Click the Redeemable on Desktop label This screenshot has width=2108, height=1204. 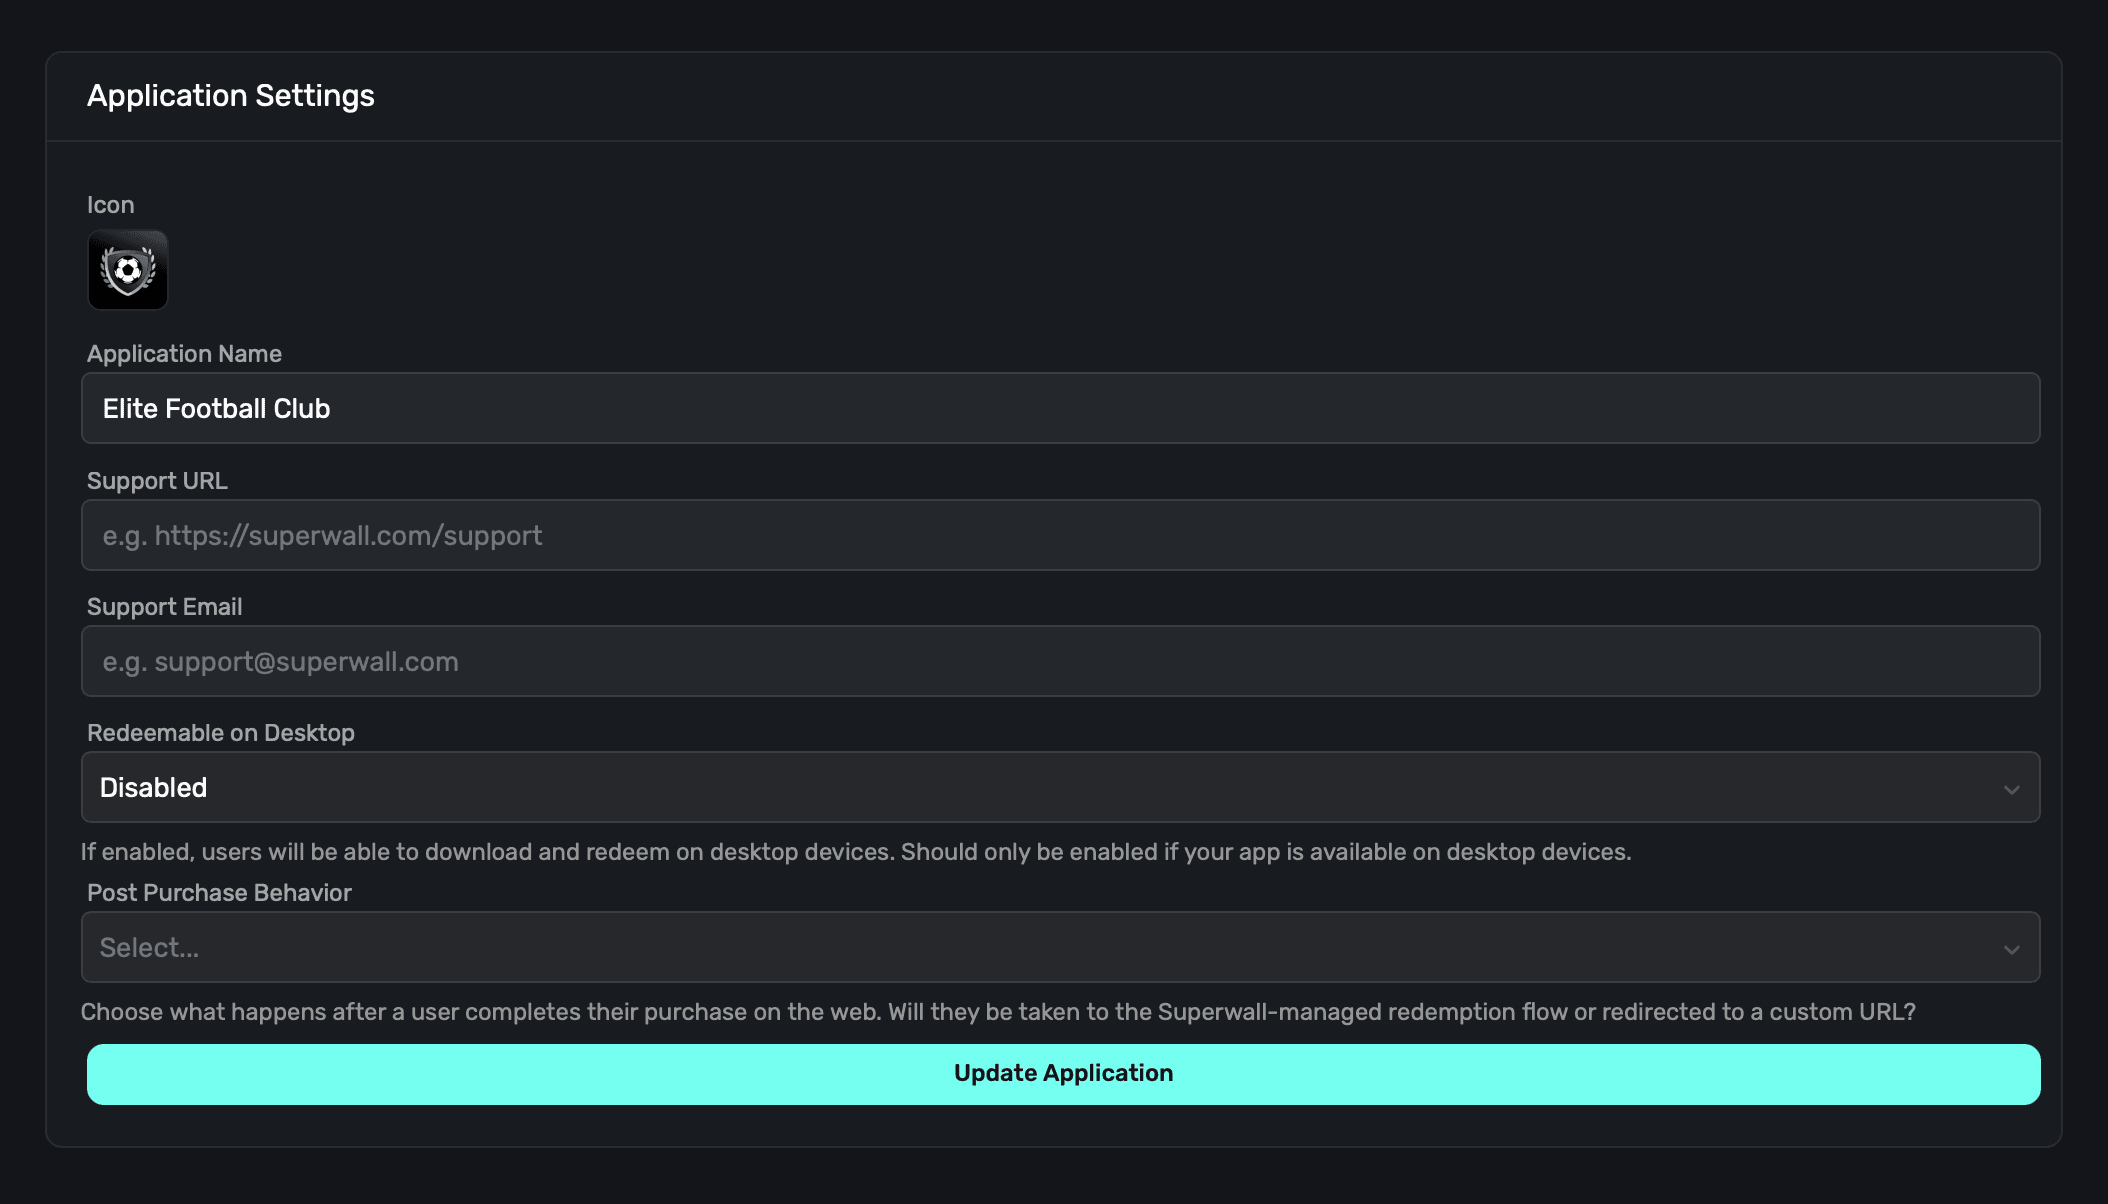[220, 733]
